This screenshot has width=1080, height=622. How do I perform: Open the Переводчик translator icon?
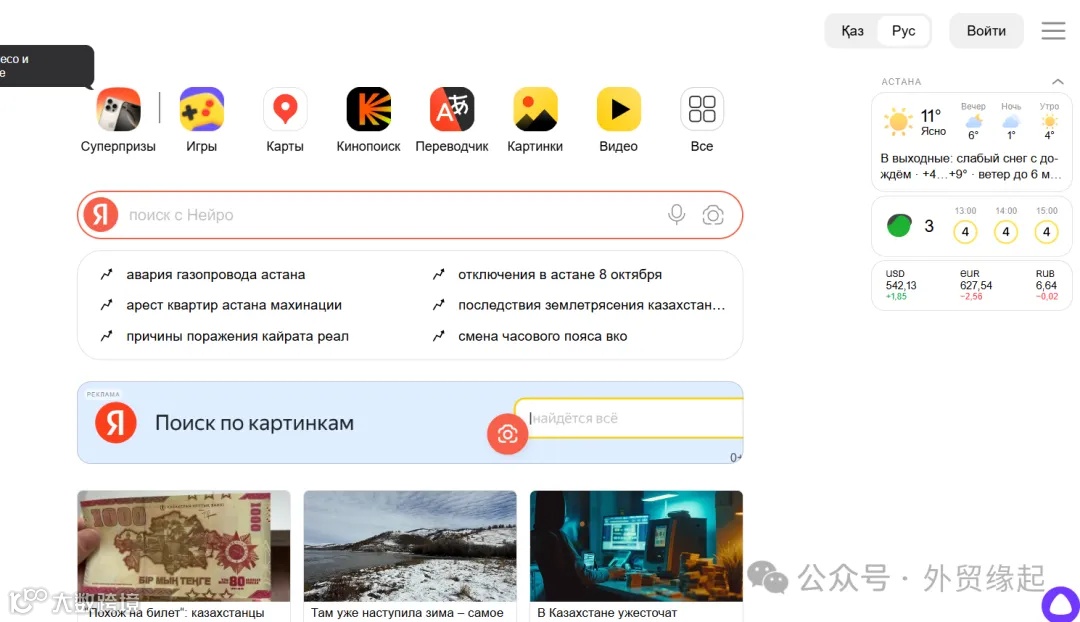point(452,109)
